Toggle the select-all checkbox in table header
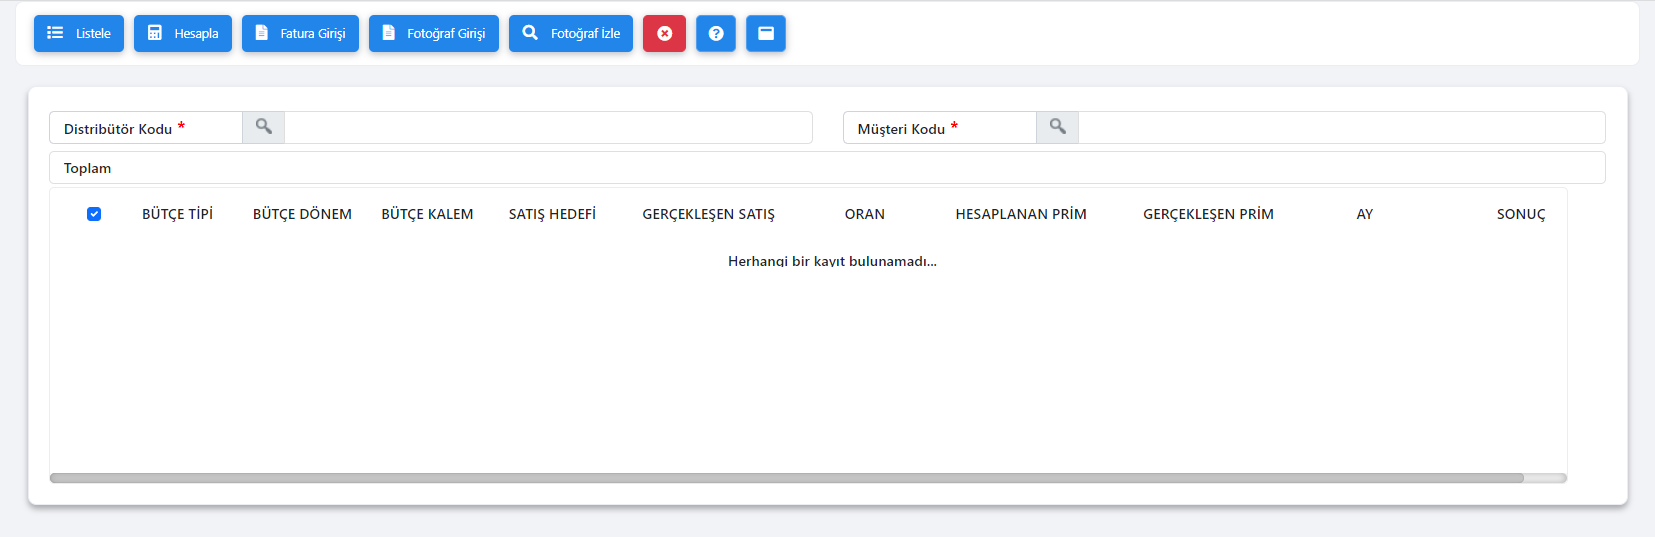Image resolution: width=1655 pixels, height=537 pixels. point(94,214)
